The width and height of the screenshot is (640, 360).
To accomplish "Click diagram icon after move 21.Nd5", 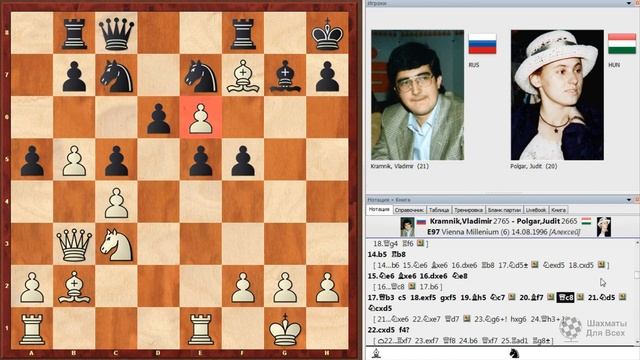I will (x=622, y=297).
